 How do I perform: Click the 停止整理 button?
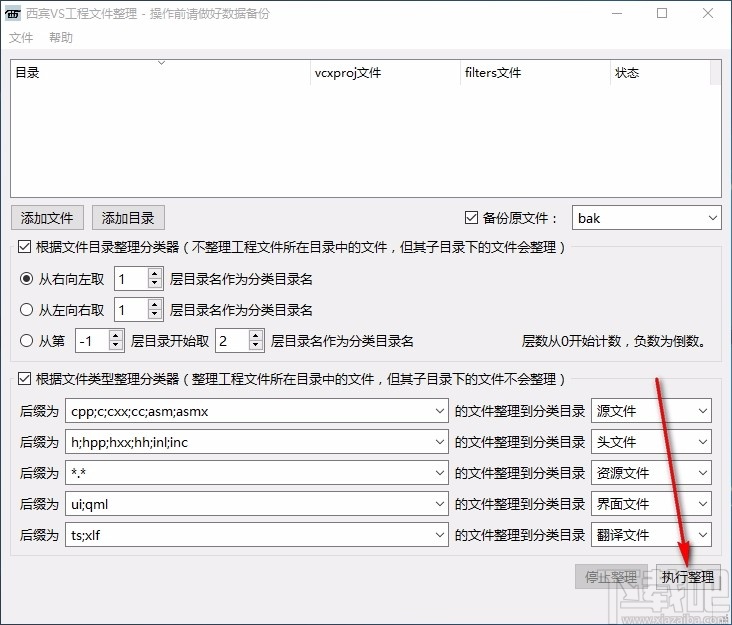pyautogui.click(x=611, y=577)
